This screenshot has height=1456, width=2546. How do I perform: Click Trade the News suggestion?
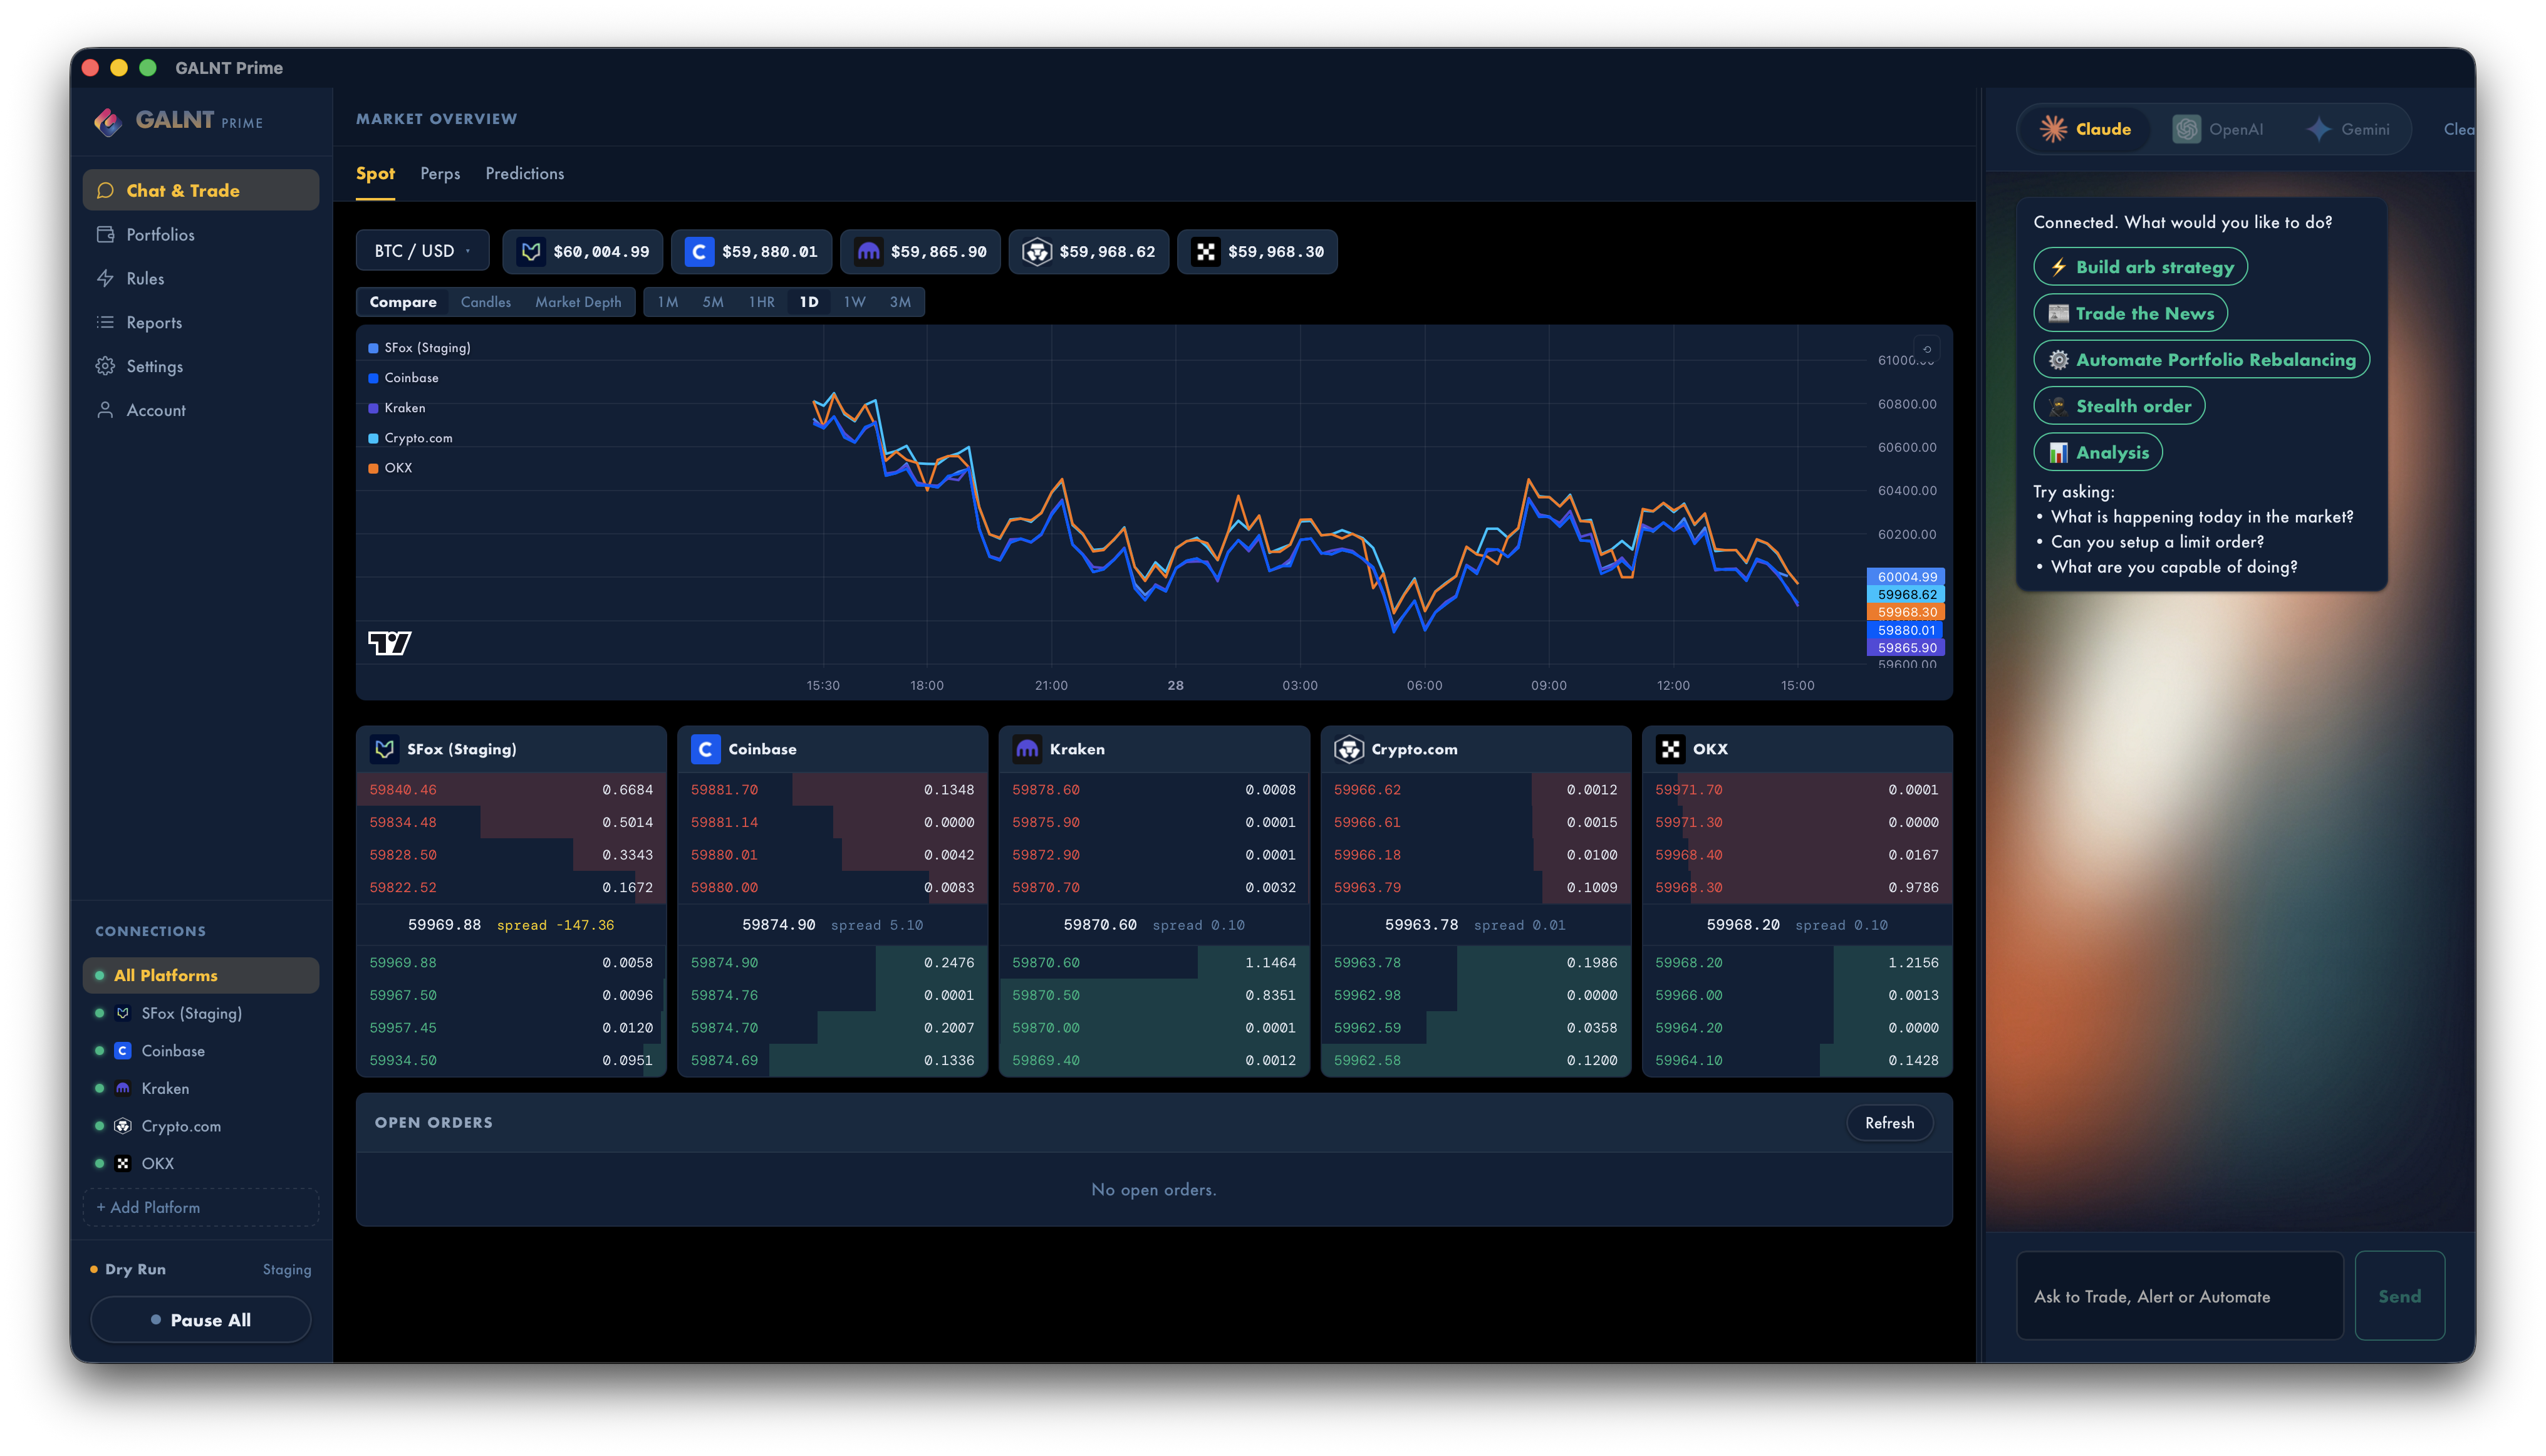(2130, 313)
